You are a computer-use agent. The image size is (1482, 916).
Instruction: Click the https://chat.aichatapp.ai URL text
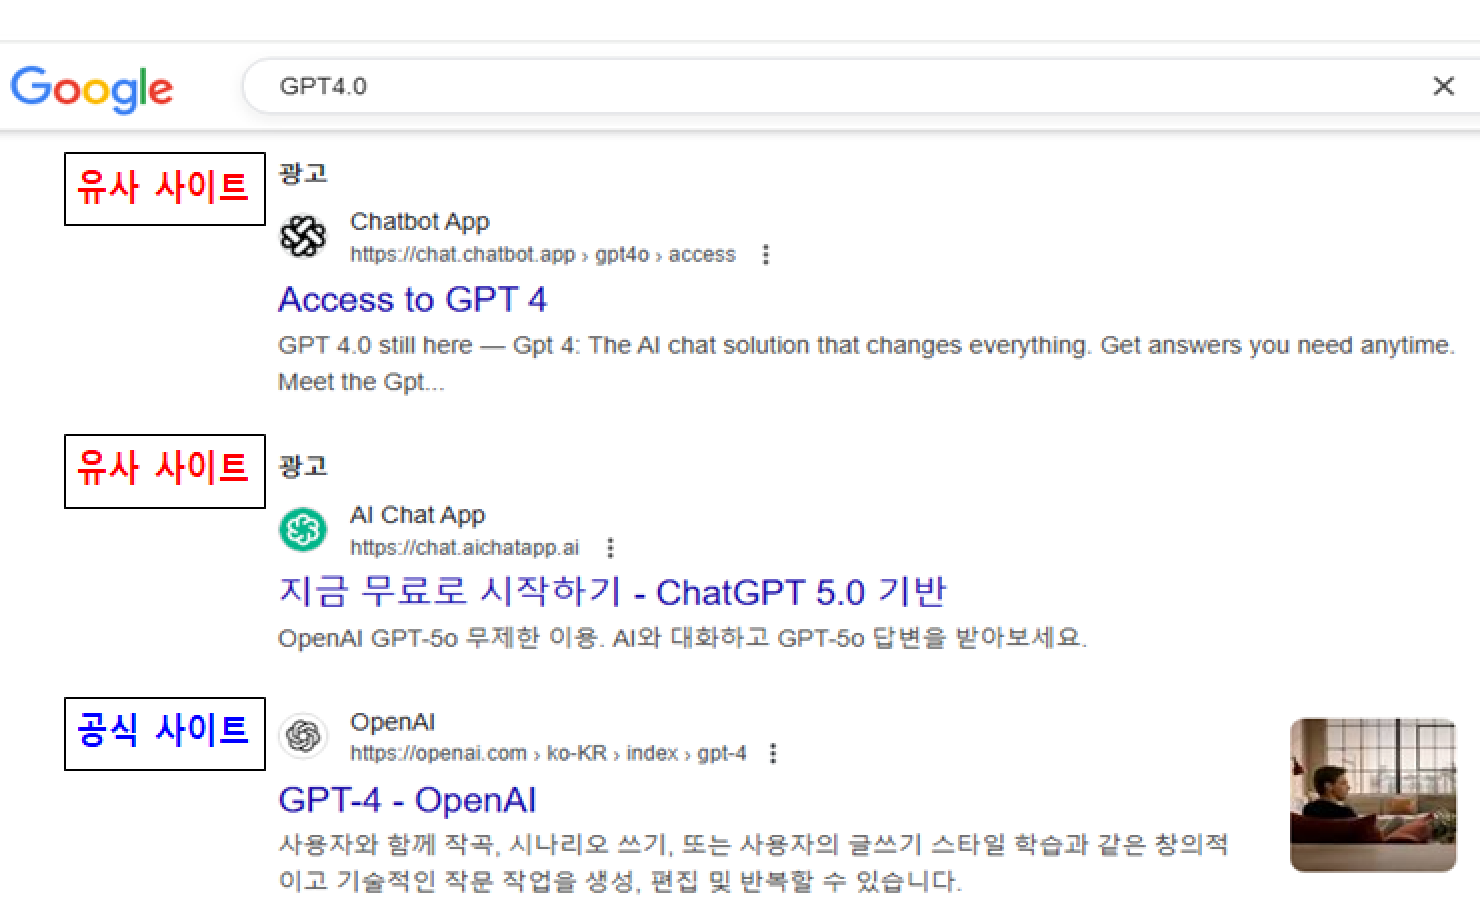pos(464,548)
